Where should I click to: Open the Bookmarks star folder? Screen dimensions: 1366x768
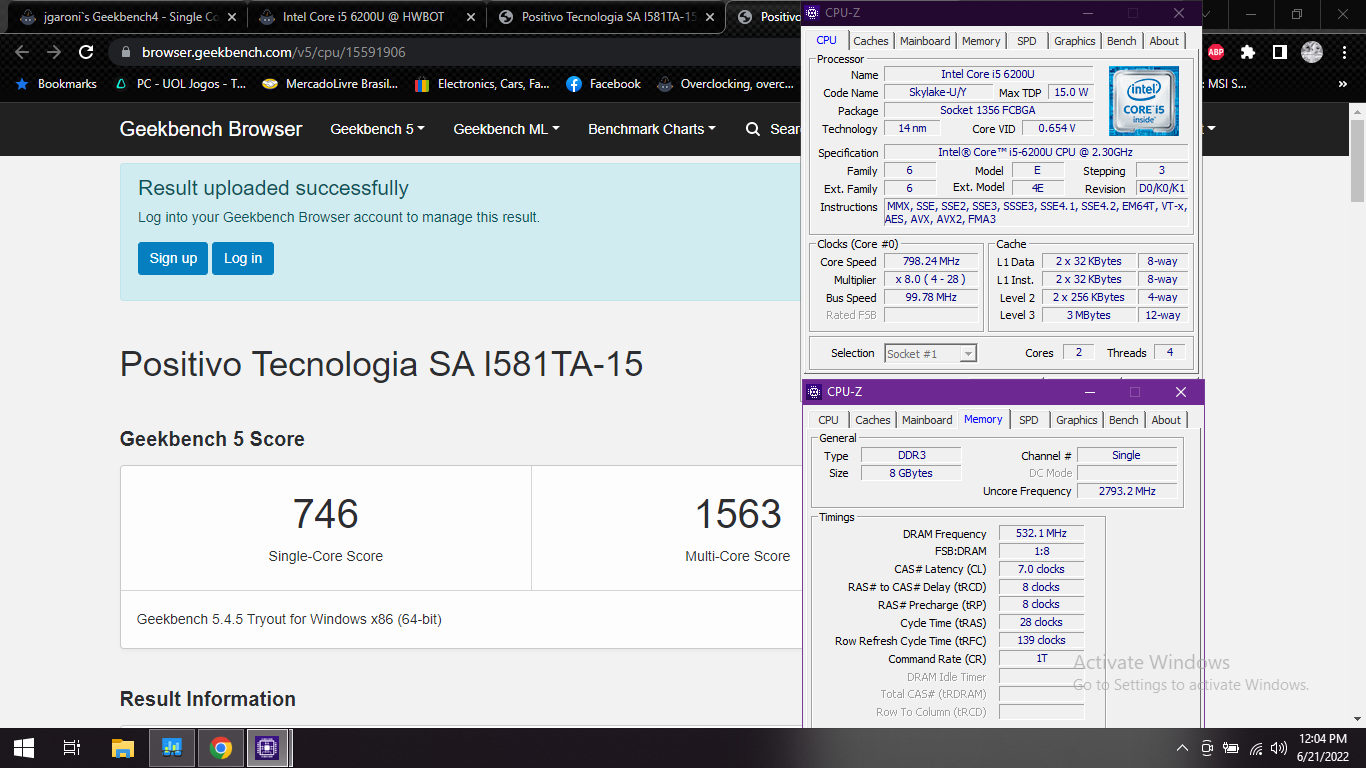56,84
